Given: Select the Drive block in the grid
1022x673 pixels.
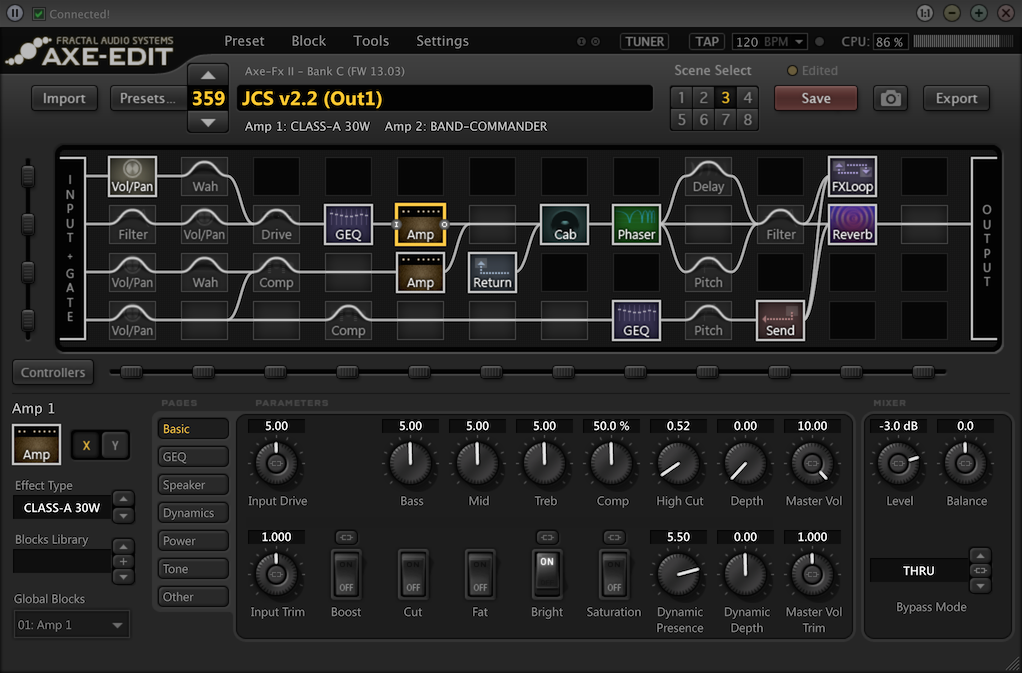Looking at the screenshot, I should point(276,224).
